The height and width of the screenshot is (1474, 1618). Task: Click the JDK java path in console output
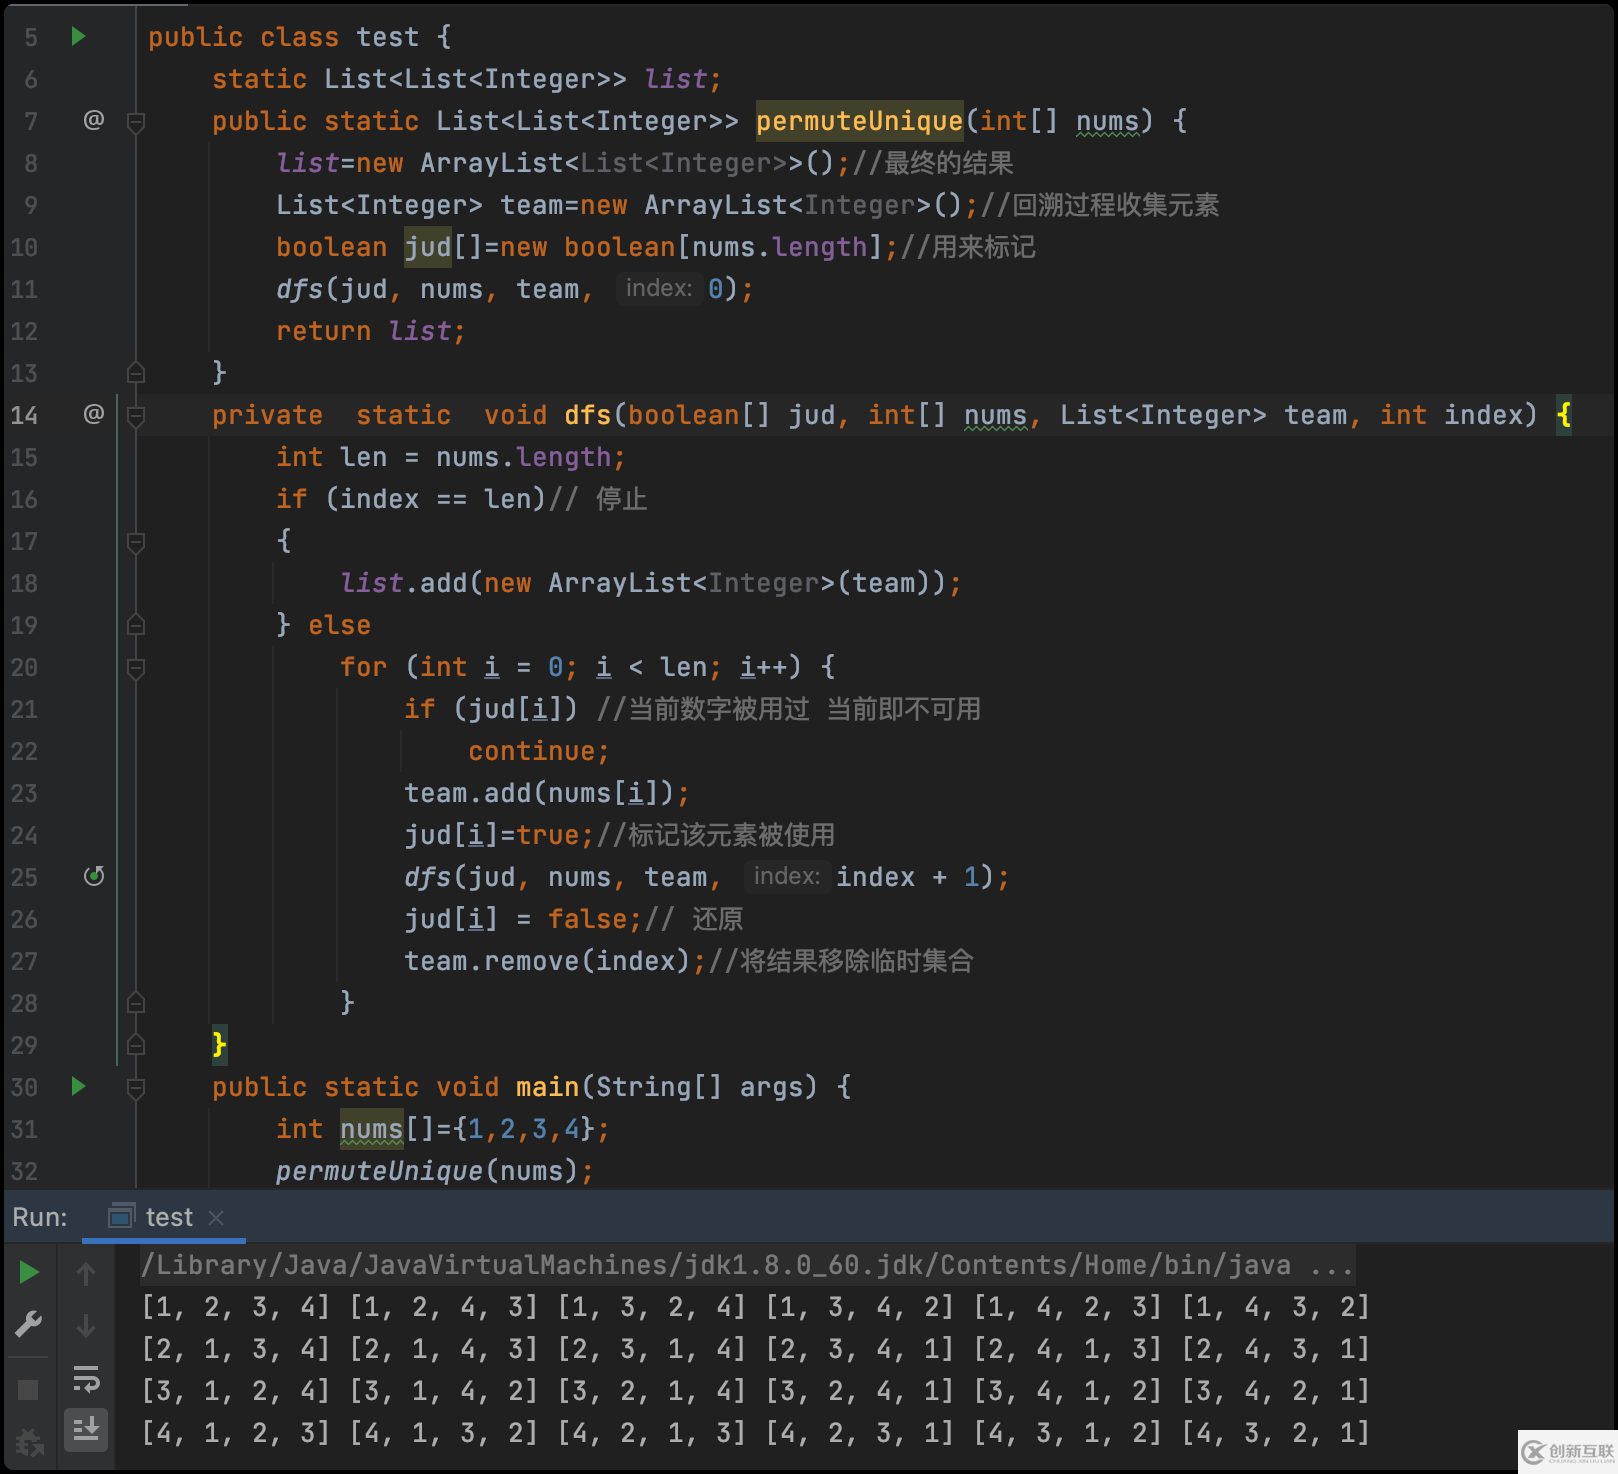point(747,1265)
